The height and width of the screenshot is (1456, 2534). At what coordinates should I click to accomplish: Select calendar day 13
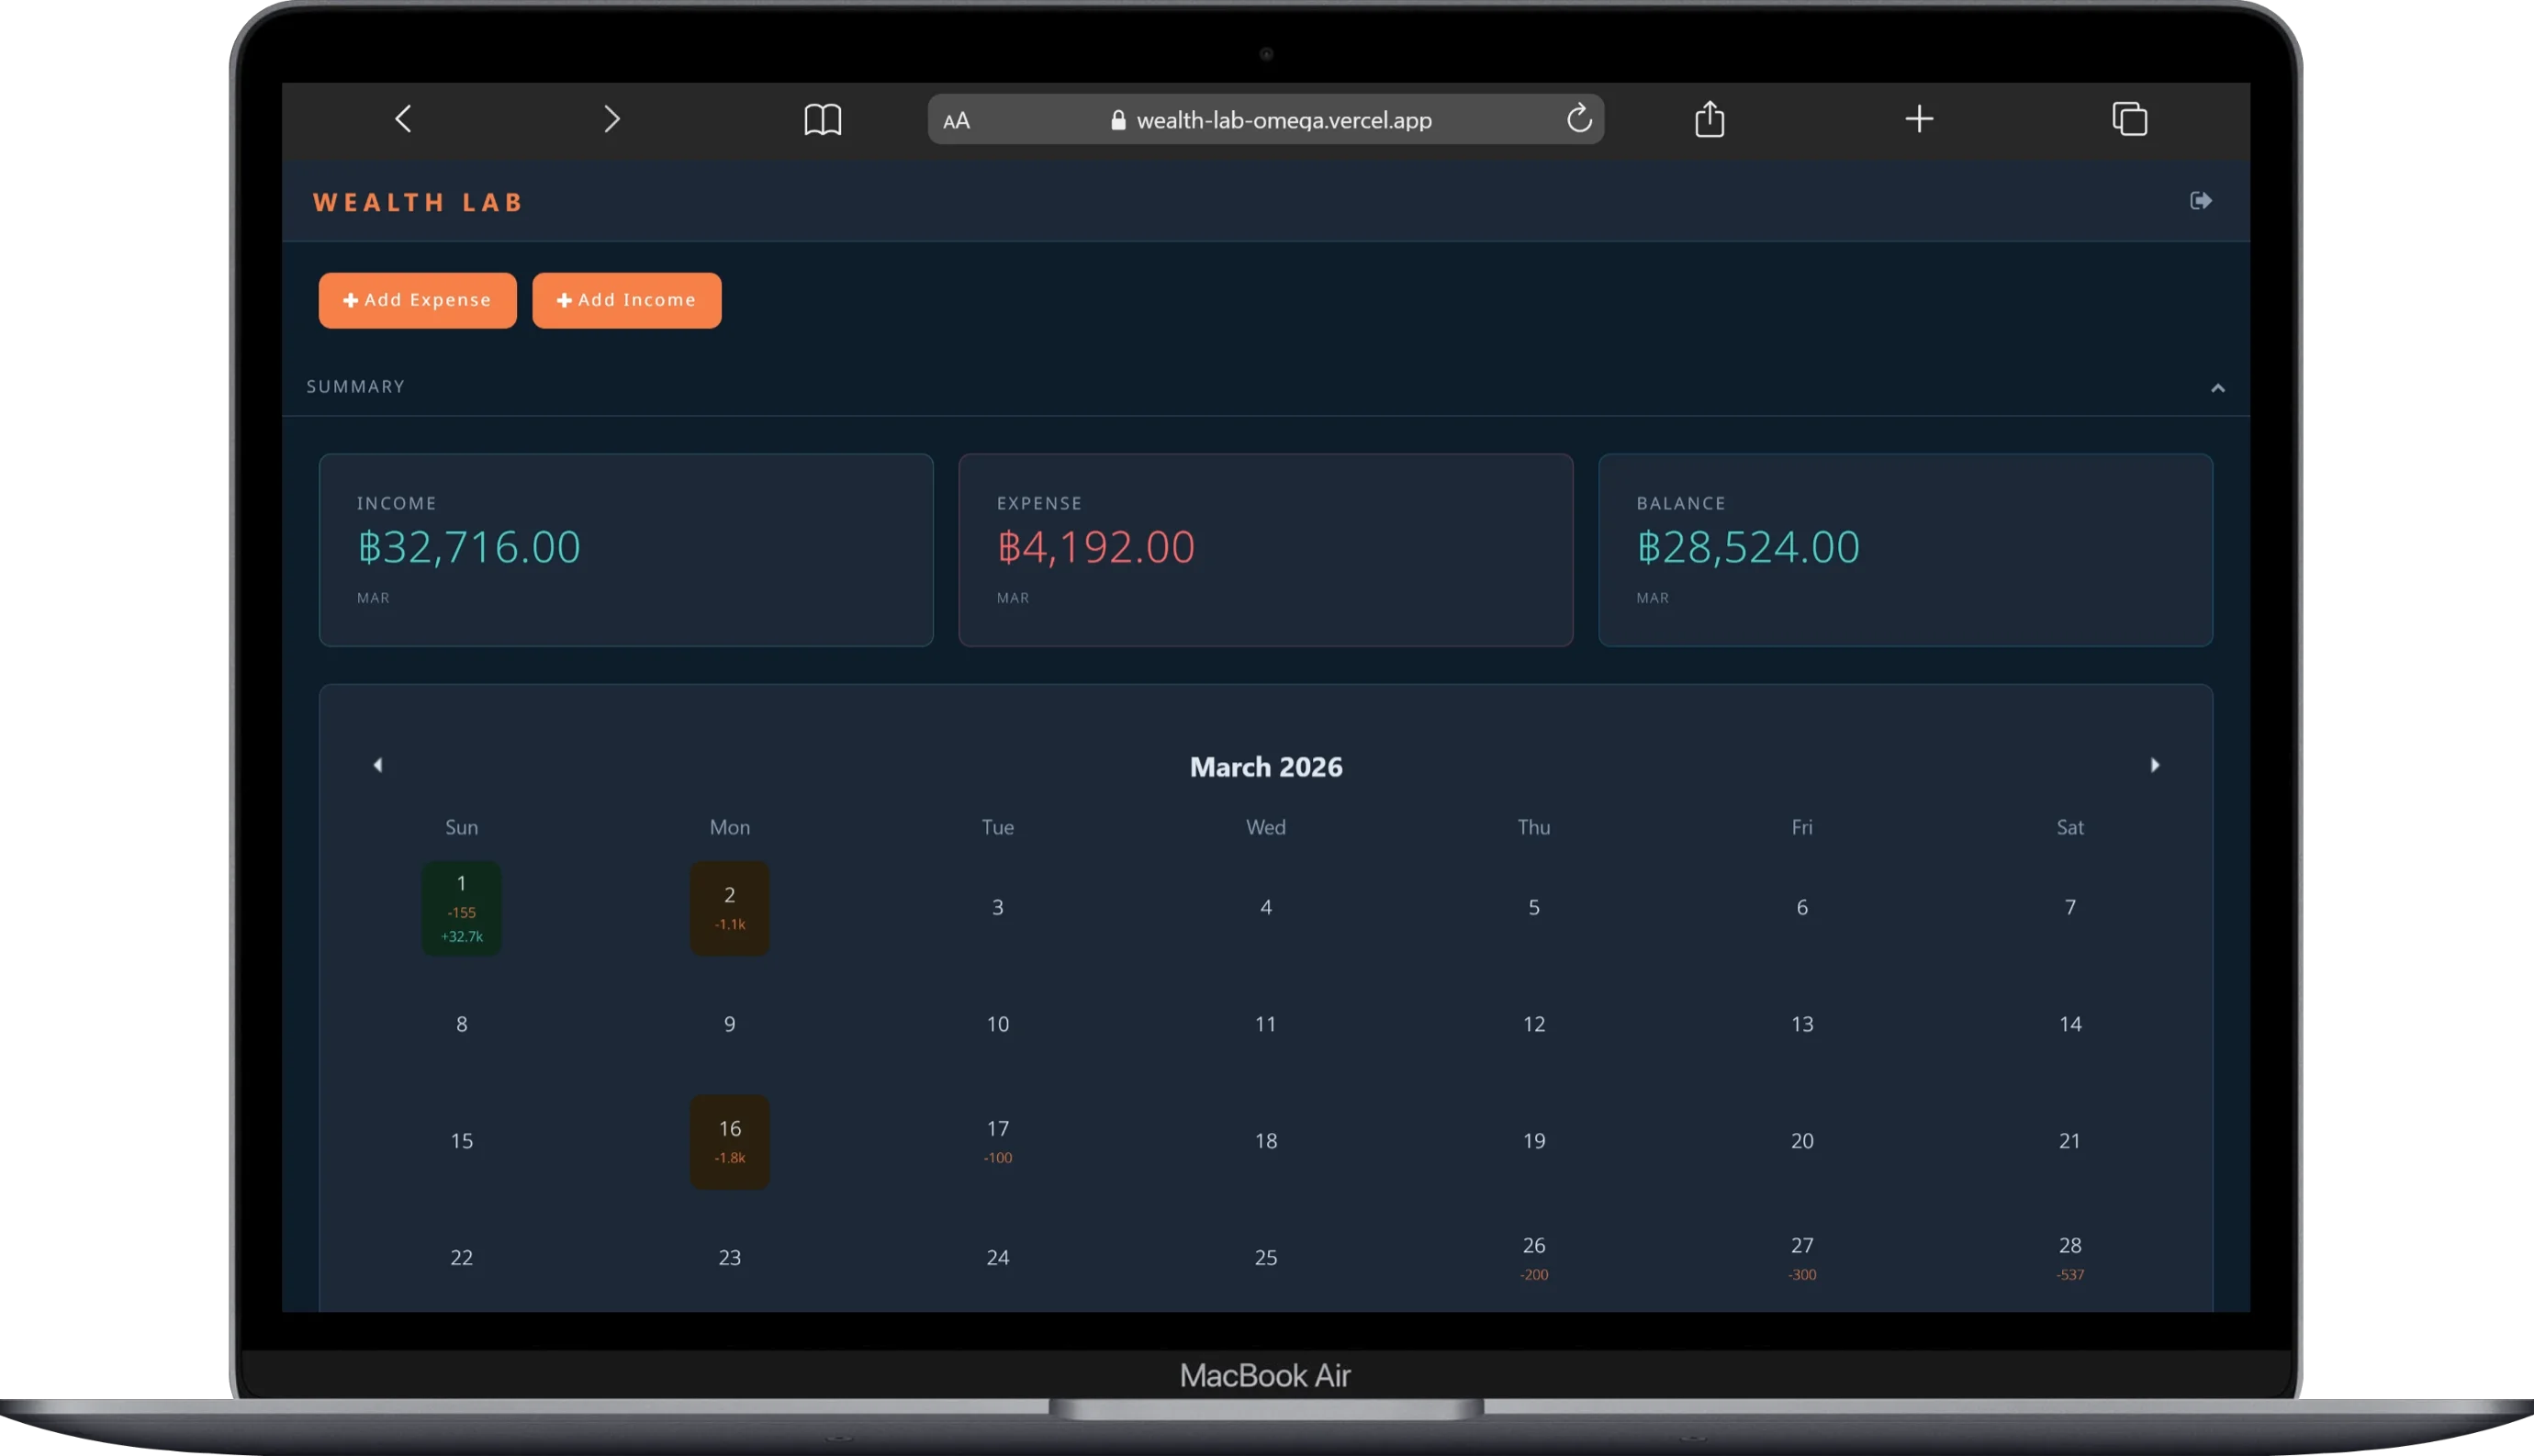click(1801, 1024)
